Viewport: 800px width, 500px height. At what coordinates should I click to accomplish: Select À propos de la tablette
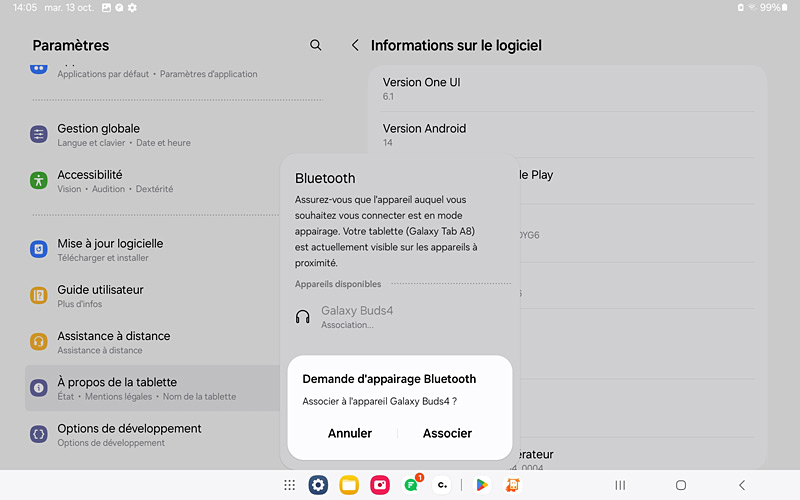[153, 388]
